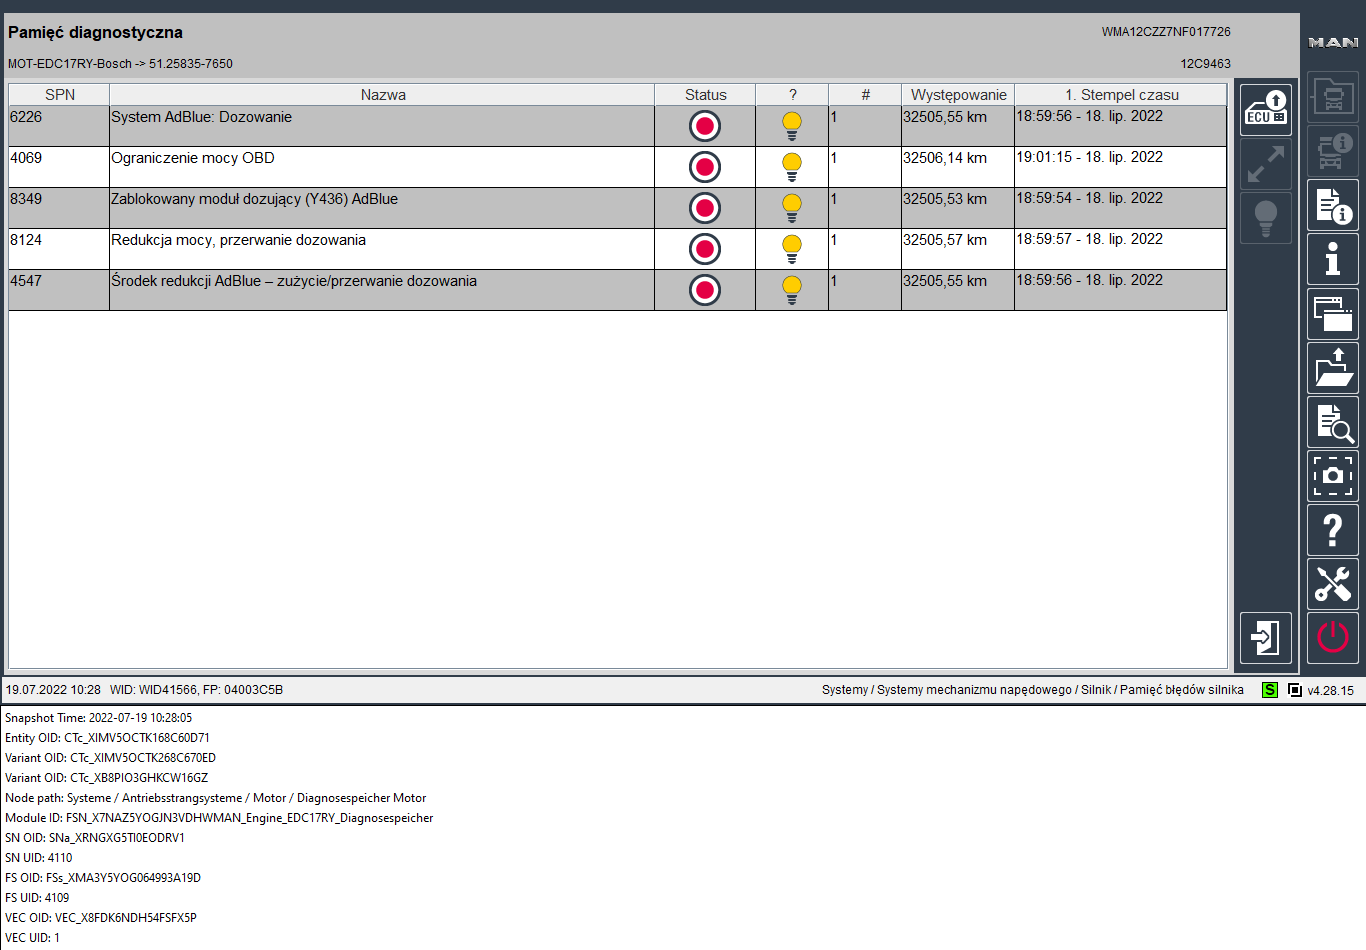Click SPN code 8349
1366x950 pixels.
point(26,199)
